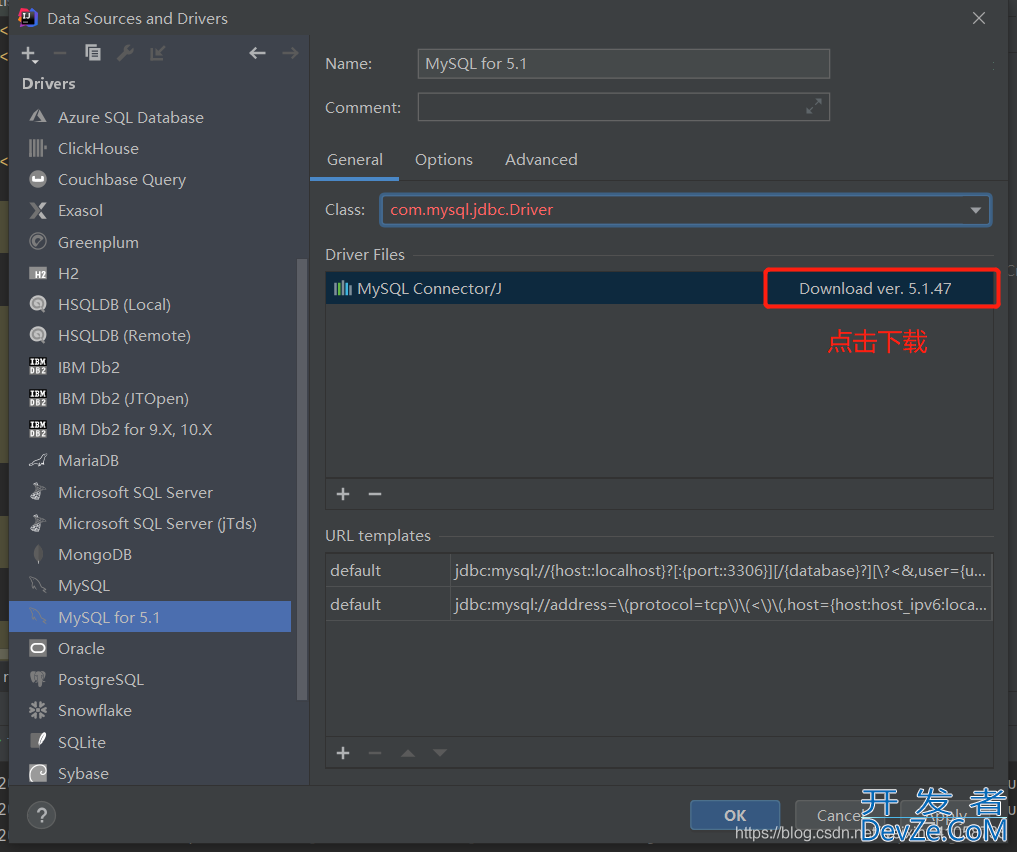Click the Name input field

(623, 64)
